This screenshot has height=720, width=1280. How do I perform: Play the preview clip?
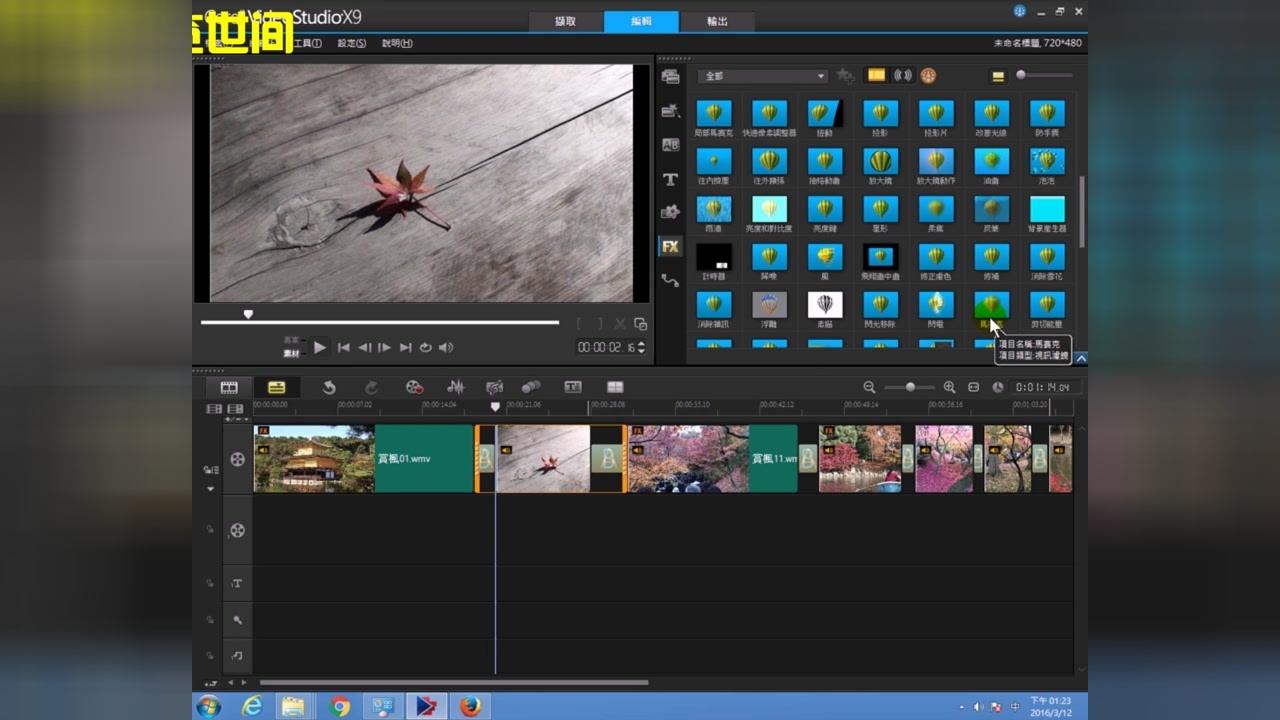320,347
